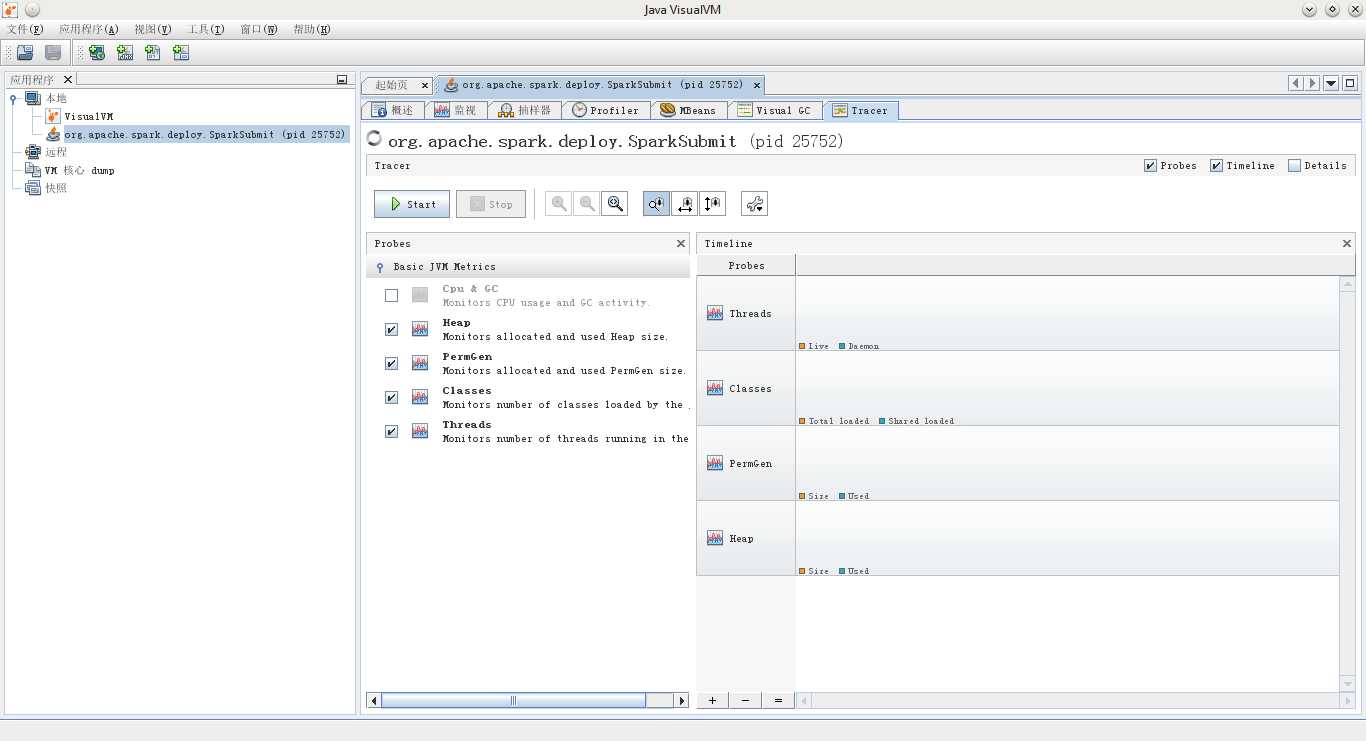Switch to the MBeans tab
Viewport: 1366px width, 741px height.
point(689,110)
